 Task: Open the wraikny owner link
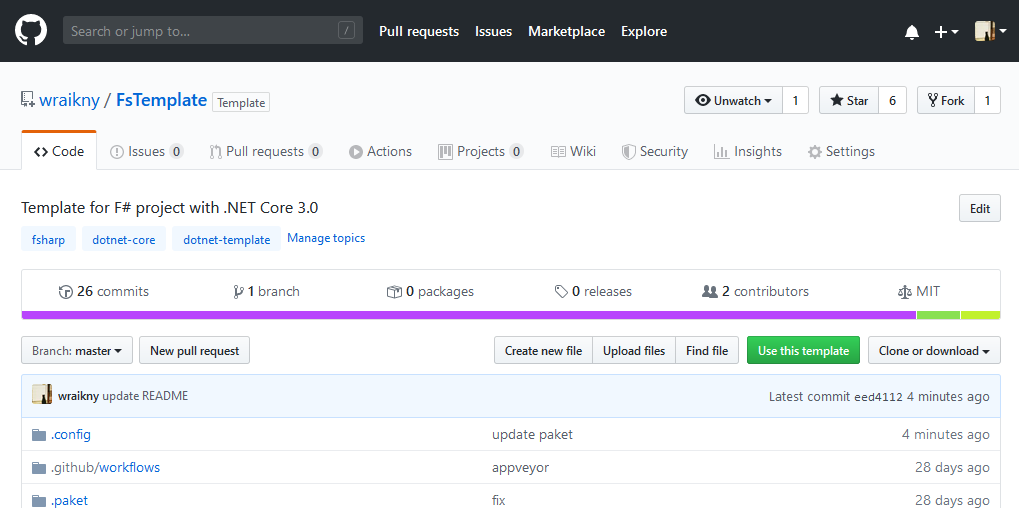click(x=70, y=100)
